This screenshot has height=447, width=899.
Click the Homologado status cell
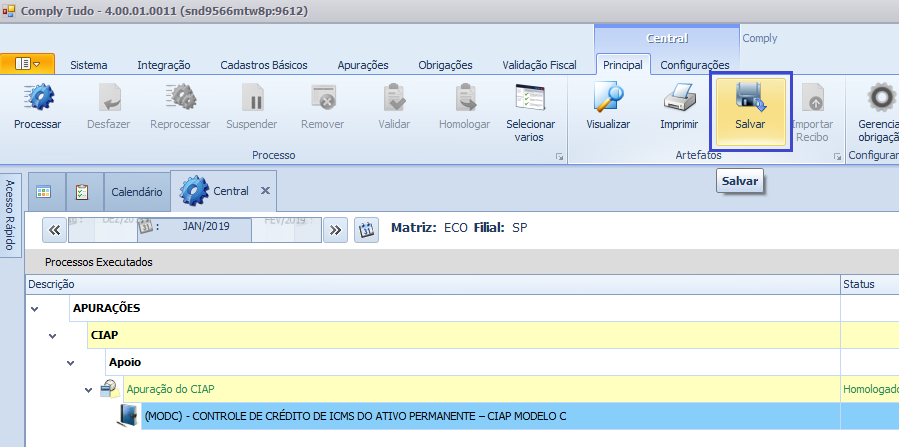pos(870,389)
